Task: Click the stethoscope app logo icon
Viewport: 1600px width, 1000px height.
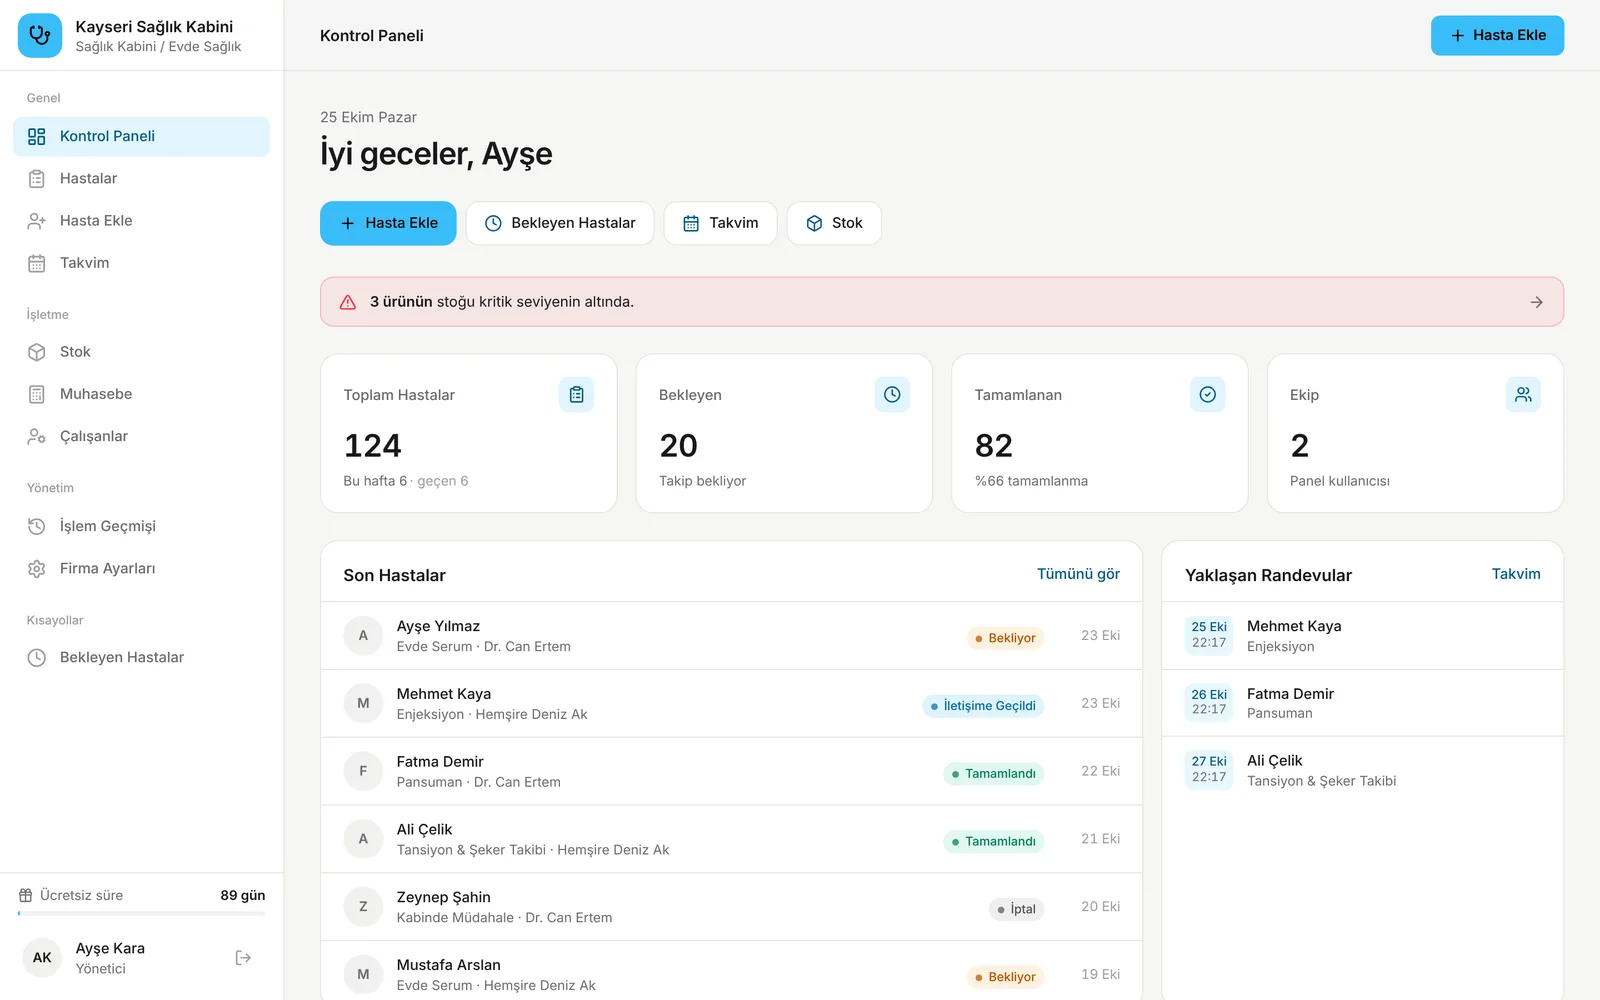Action: [40, 35]
